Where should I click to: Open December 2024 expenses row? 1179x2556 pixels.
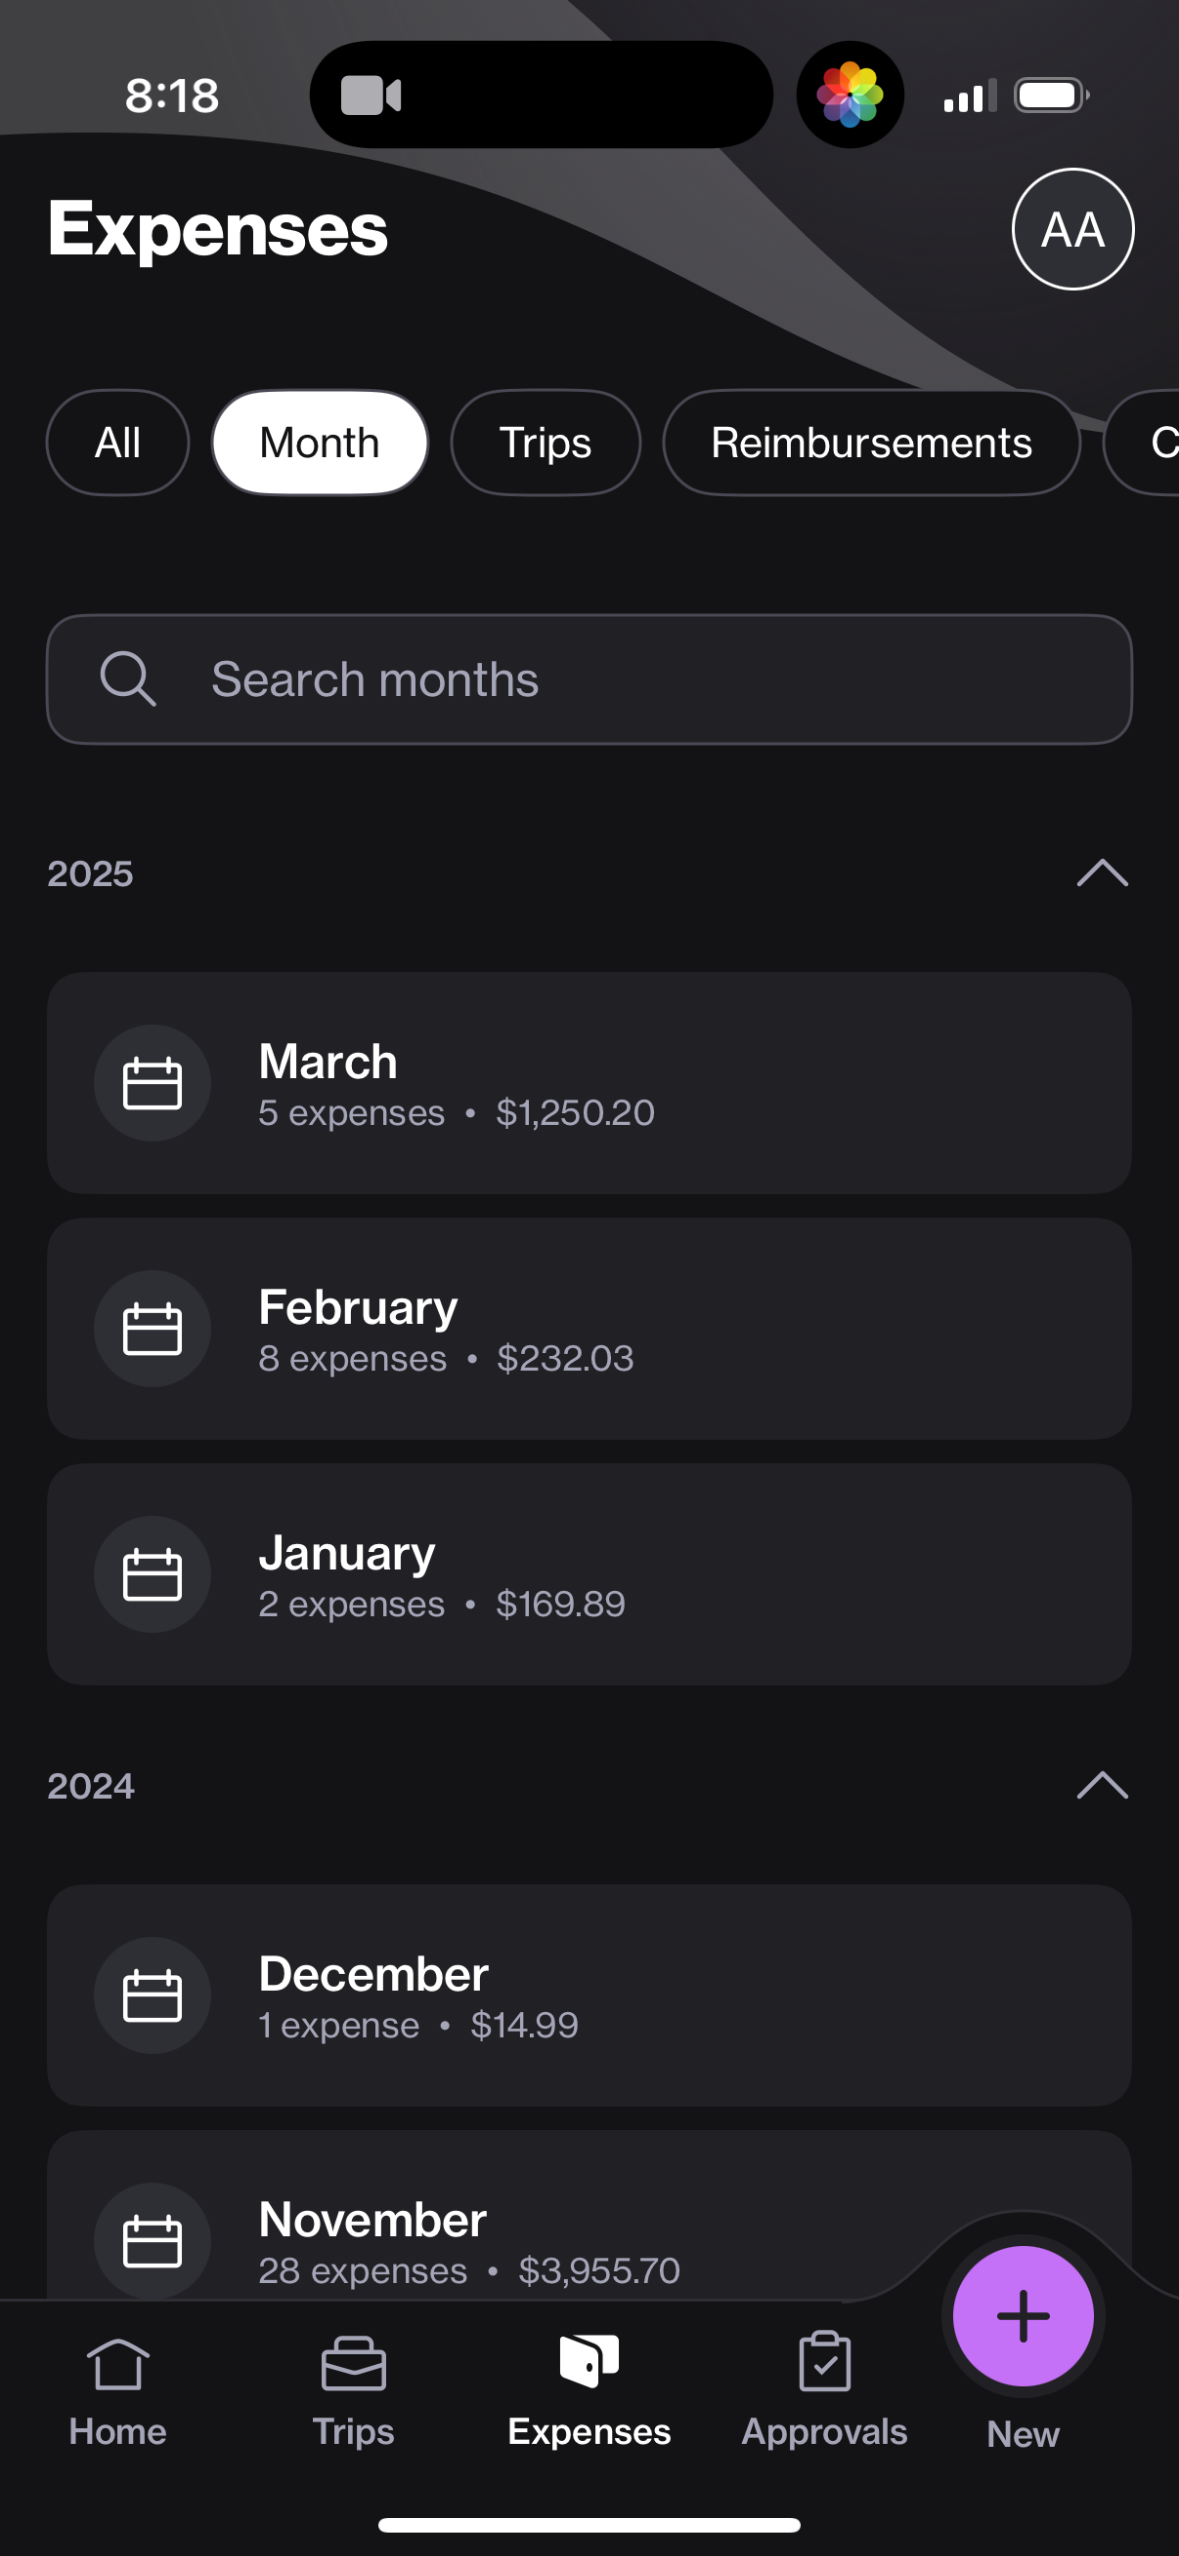[589, 1996]
